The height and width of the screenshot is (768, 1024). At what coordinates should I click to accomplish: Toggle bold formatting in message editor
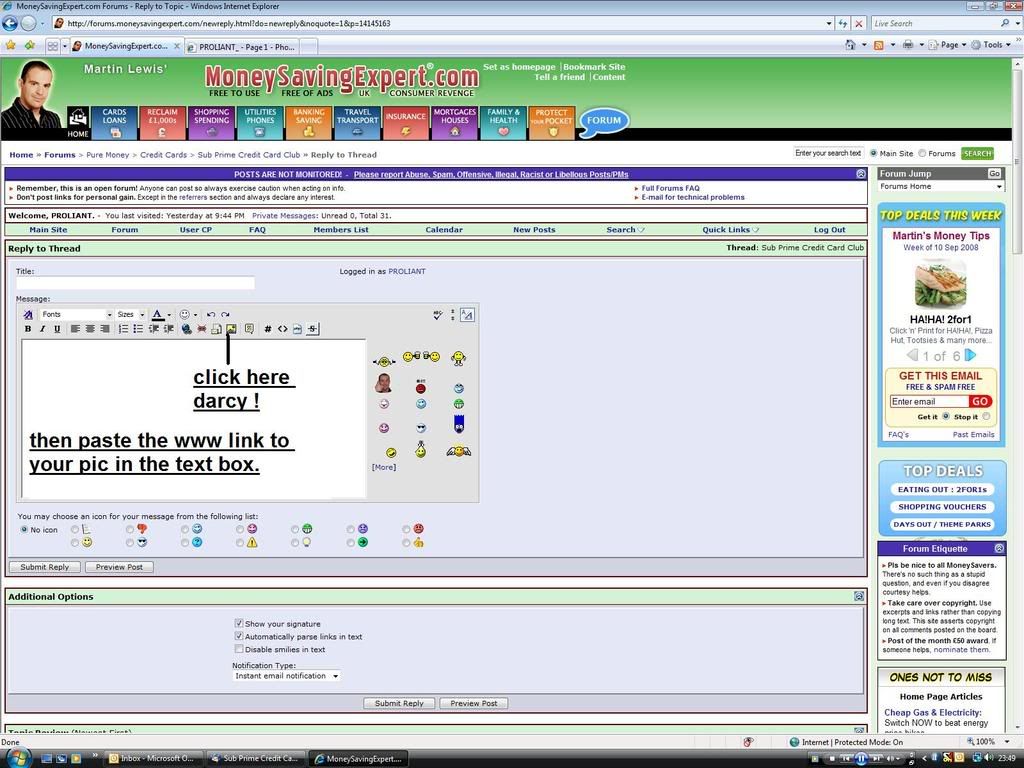coord(27,329)
